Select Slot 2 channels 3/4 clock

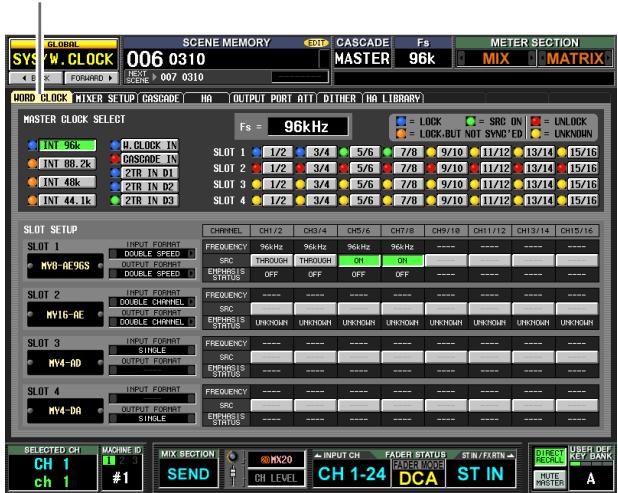(x=321, y=168)
